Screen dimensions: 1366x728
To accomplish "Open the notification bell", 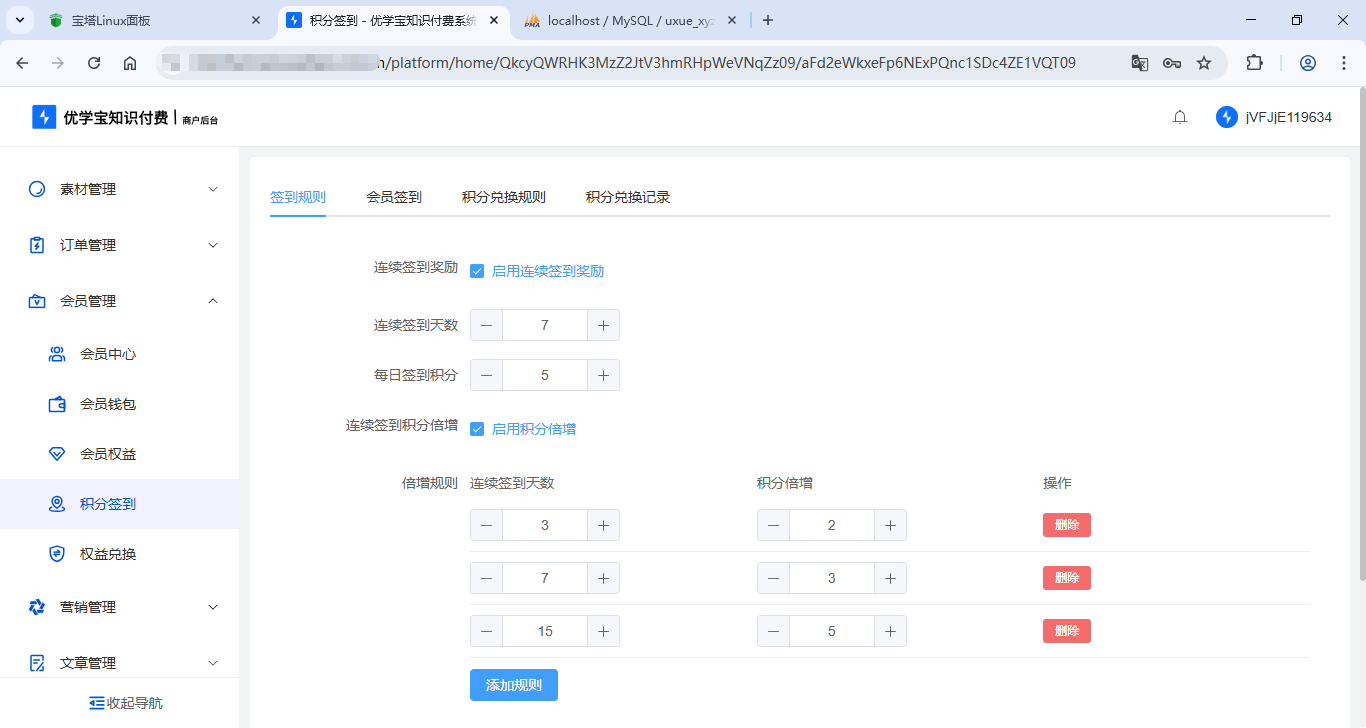I will click(x=1179, y=116).
